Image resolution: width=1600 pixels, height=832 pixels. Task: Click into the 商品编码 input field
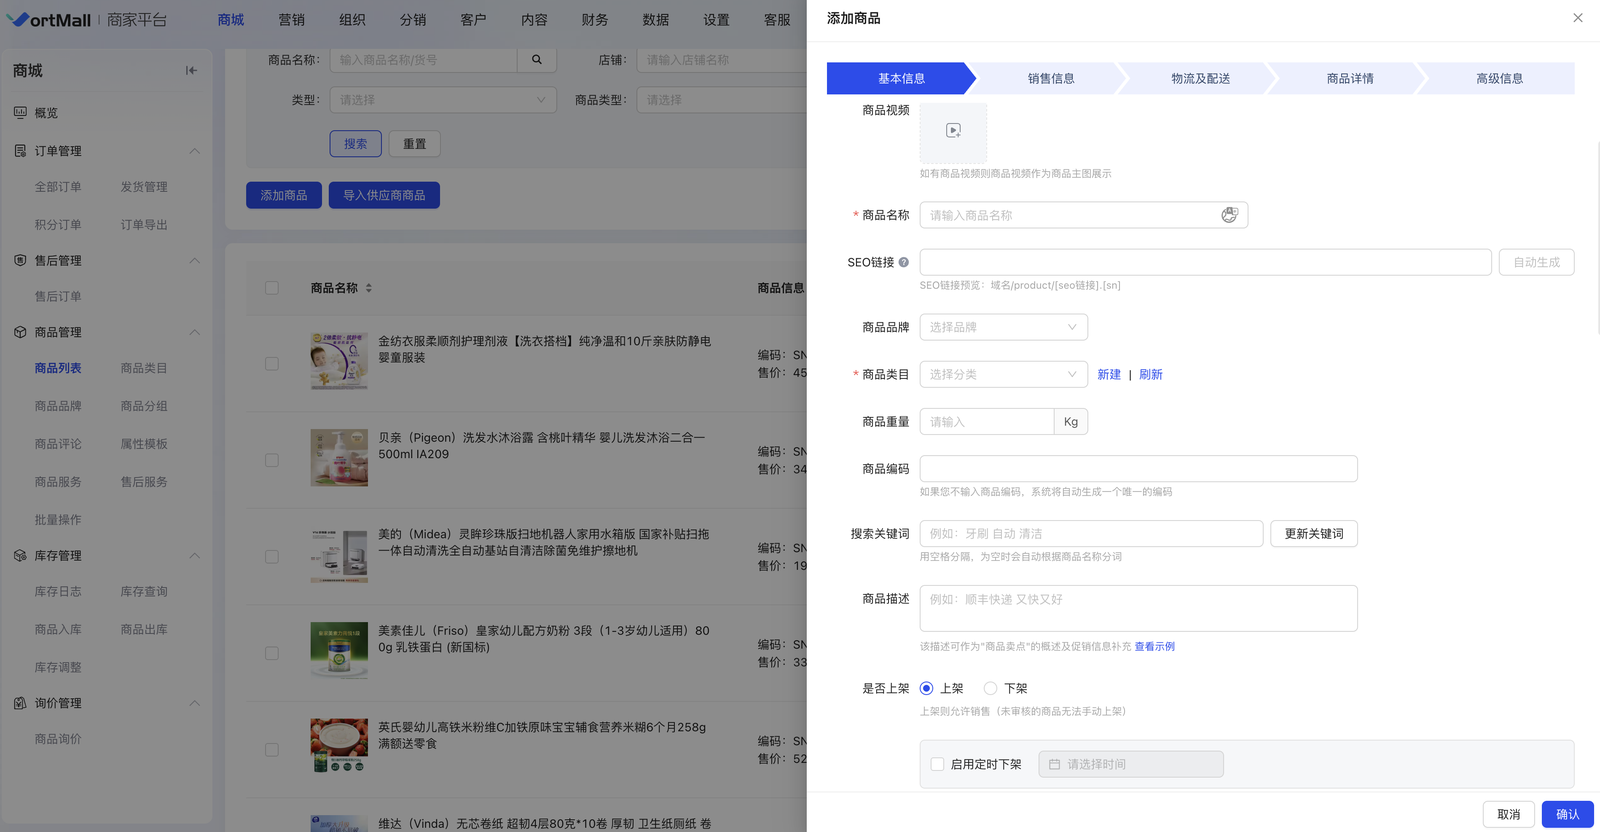coord(1138,469)
